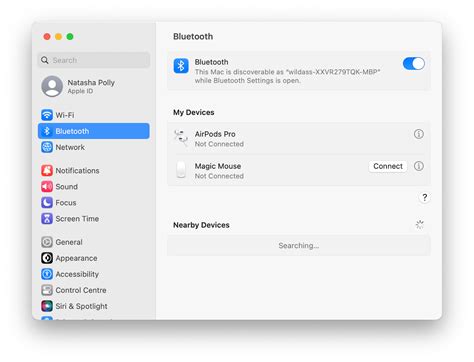
Task: Open Natasha Polly Apple ID settings
Action: (94, 86)
